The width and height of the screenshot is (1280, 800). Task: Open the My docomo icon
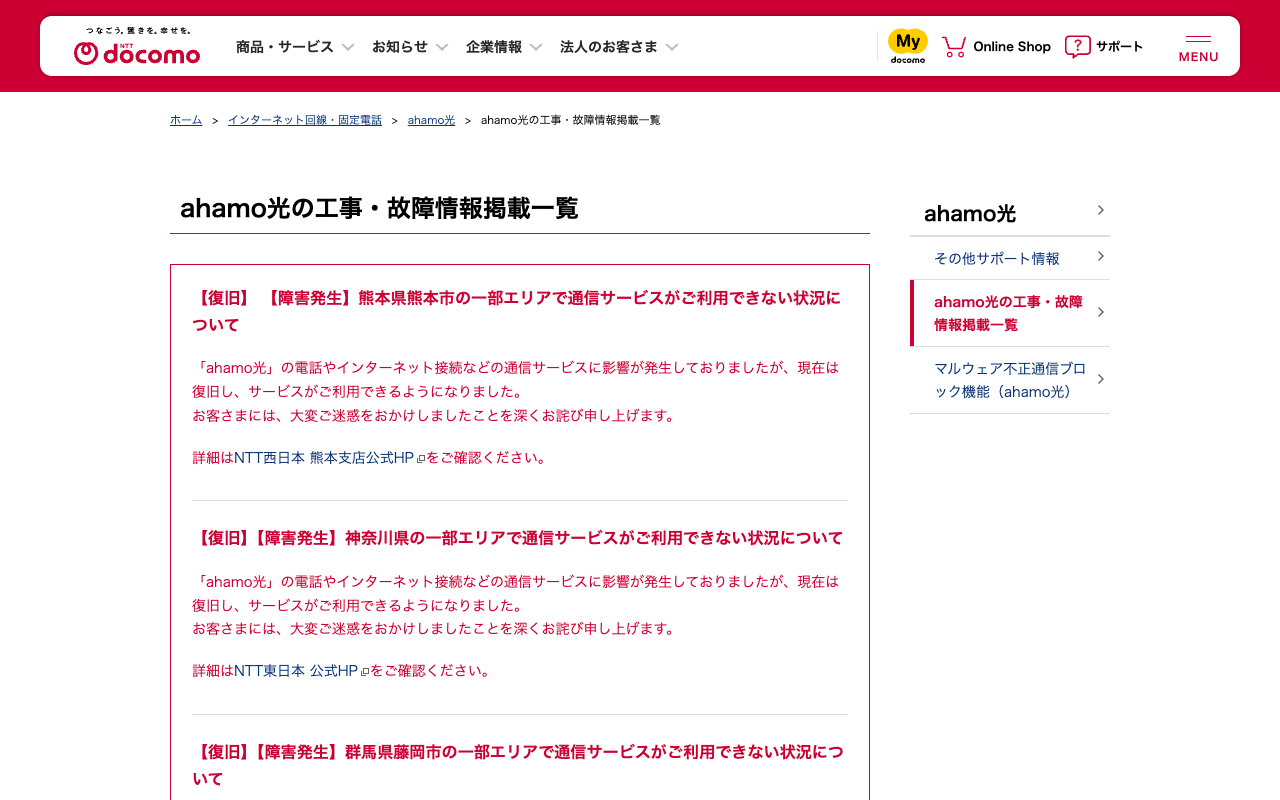(x=908, y=46)
